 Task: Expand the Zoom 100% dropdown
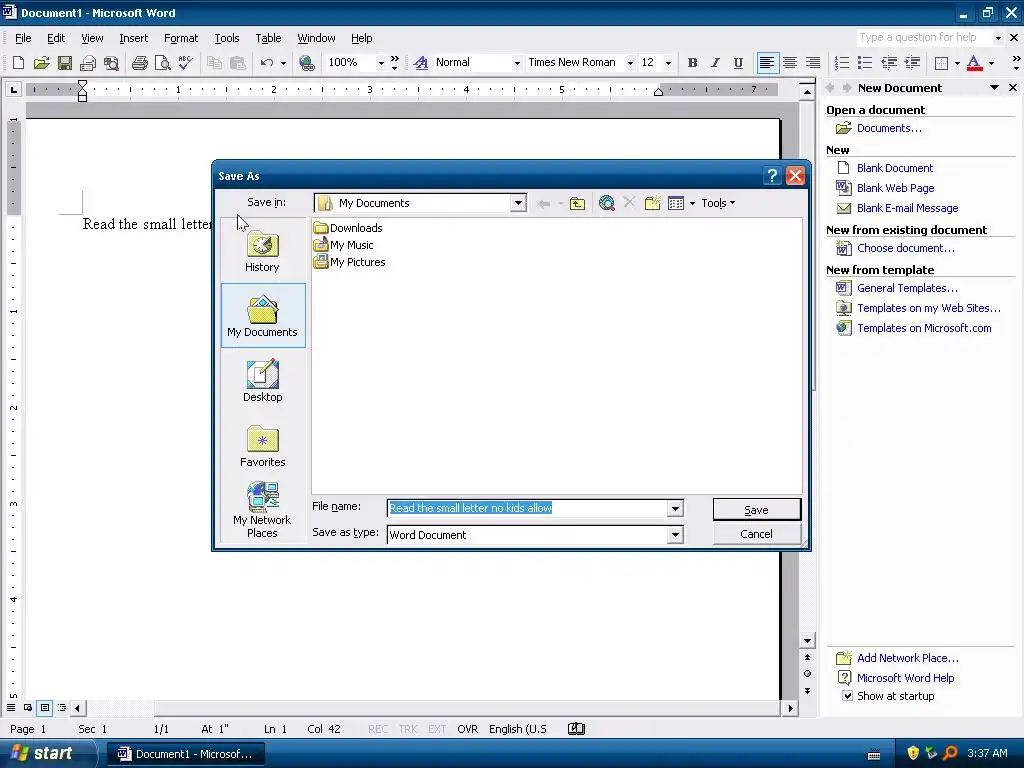click(x=381, y=63)
